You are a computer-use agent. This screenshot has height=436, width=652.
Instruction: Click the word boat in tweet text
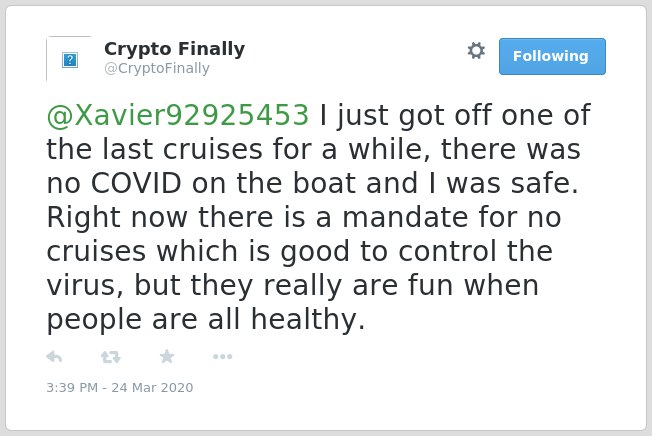pos(324,183)
